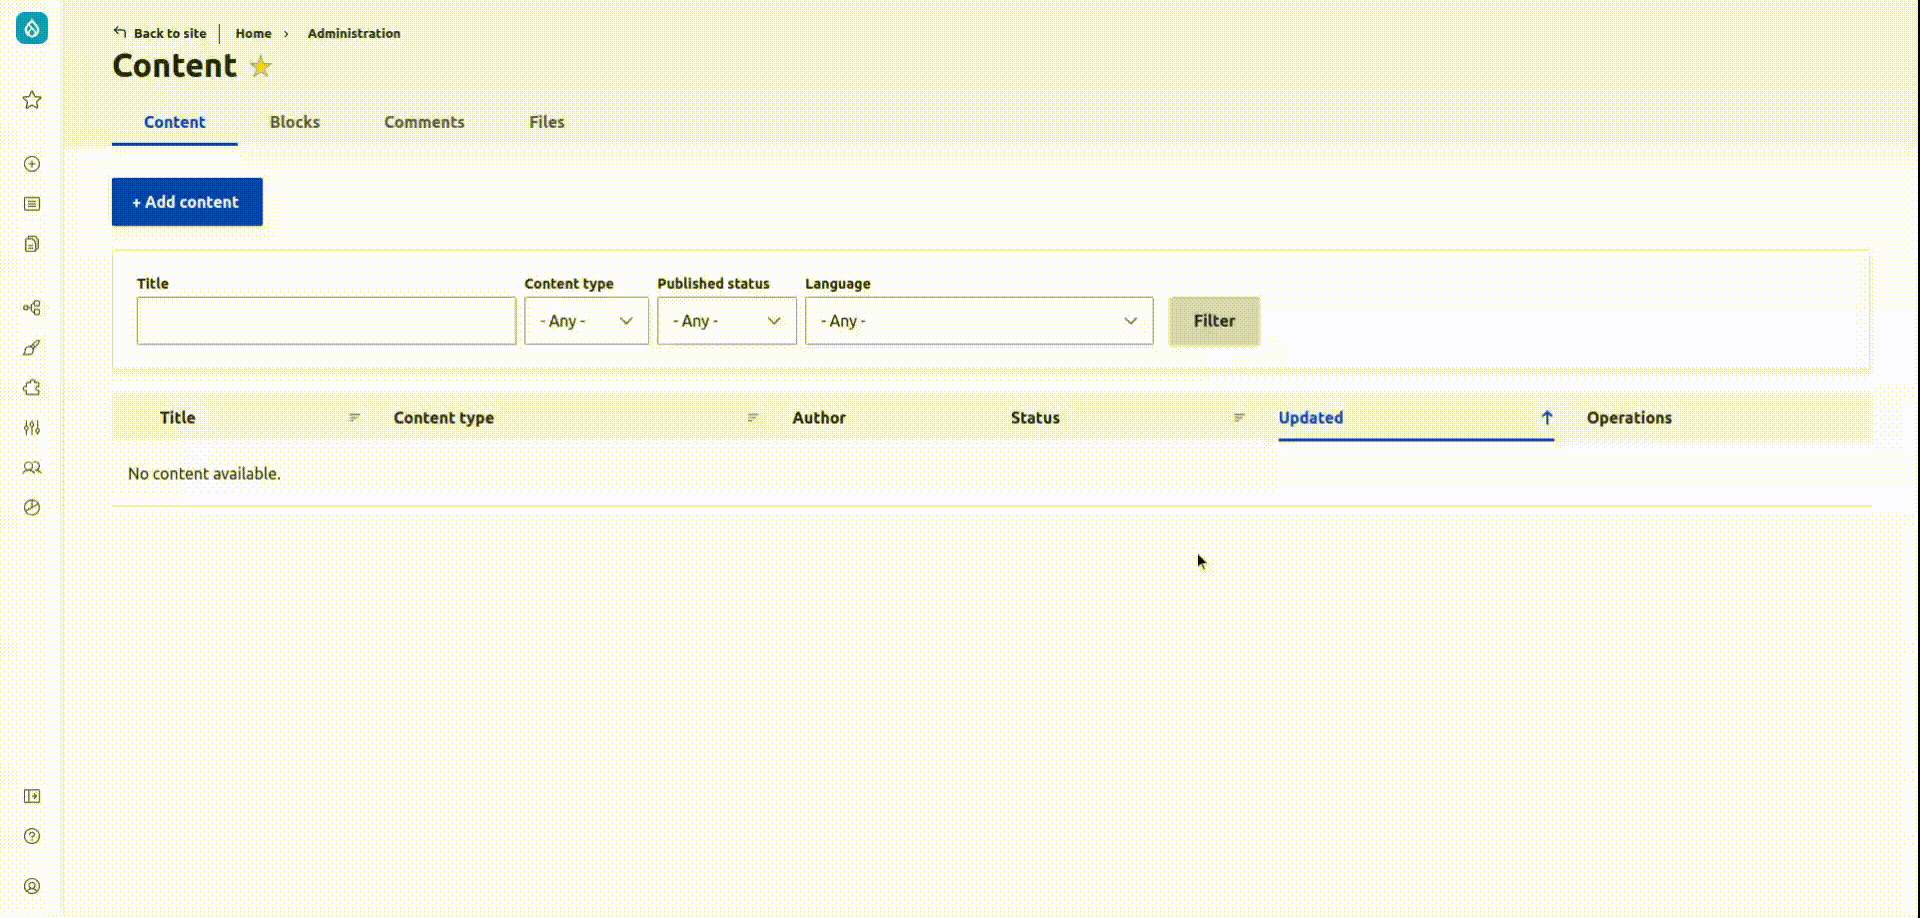Click the Add content button
Screen dimensions: 1920x918
pyautogui.click(x=187, y=202)
